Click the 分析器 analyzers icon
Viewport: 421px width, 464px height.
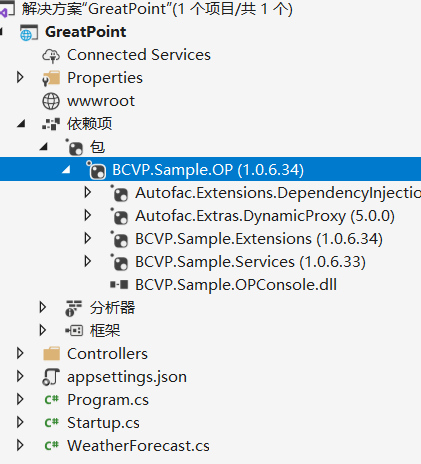[x=74, y=308]
